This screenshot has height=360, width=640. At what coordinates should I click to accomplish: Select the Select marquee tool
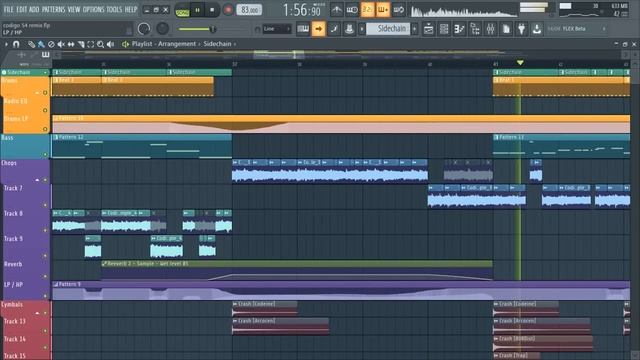(x=91, y=44)
